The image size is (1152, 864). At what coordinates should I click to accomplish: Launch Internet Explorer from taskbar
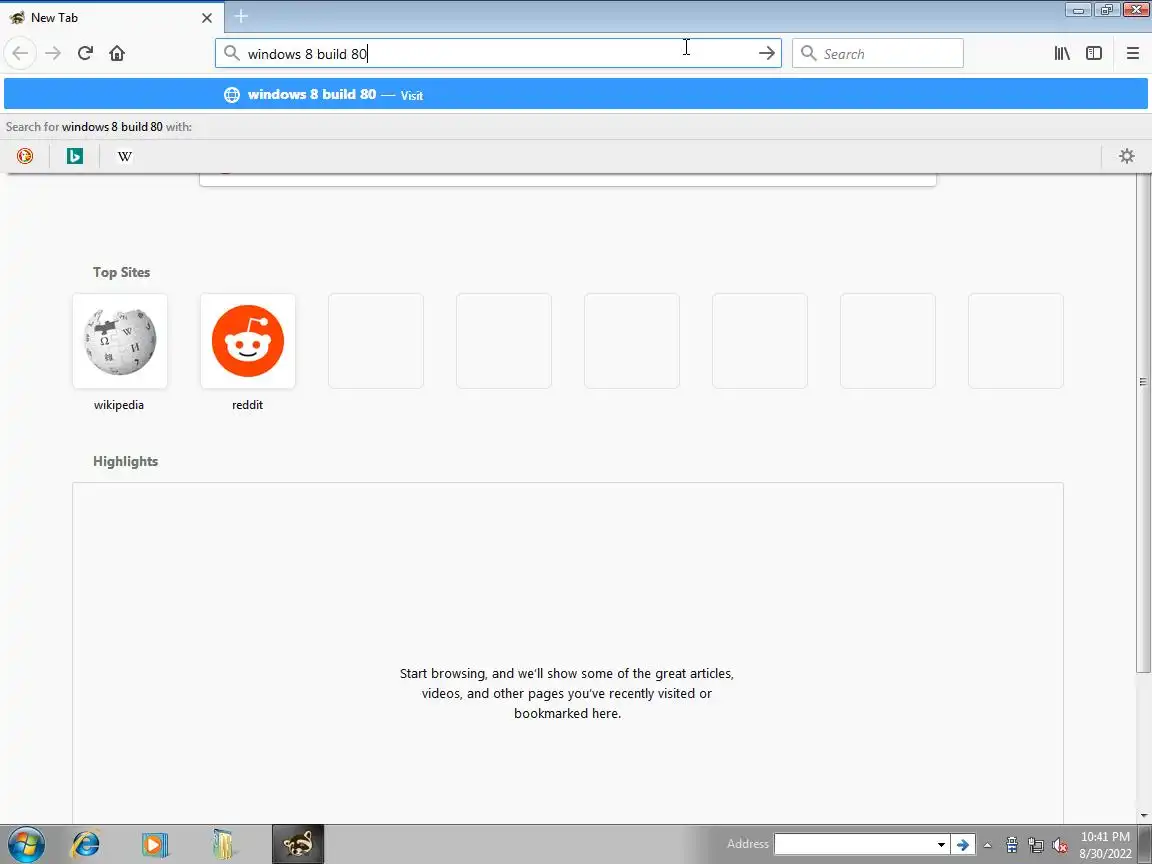tap(85, 844)
